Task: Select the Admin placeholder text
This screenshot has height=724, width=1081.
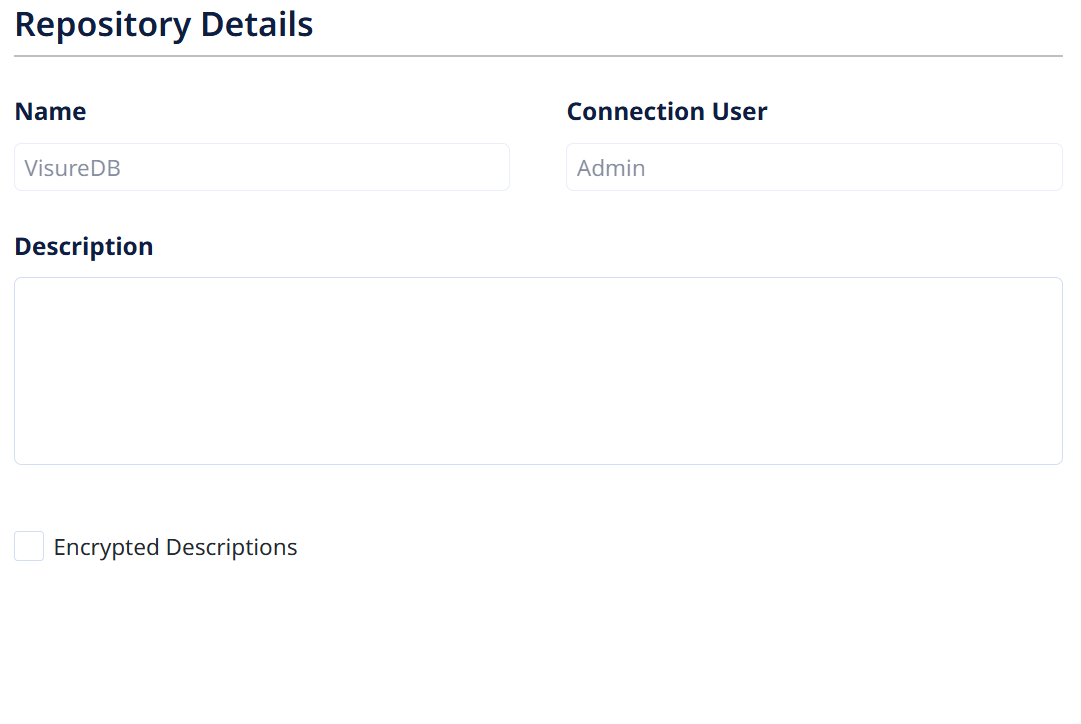Action: tap(611, 168)
